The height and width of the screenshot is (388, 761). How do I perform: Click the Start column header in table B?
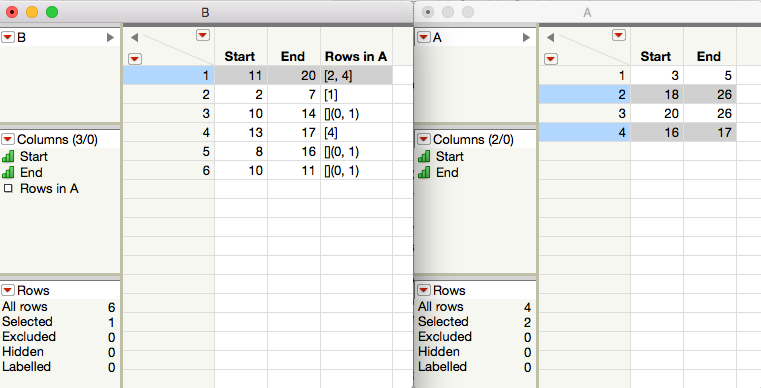[240, 56]
